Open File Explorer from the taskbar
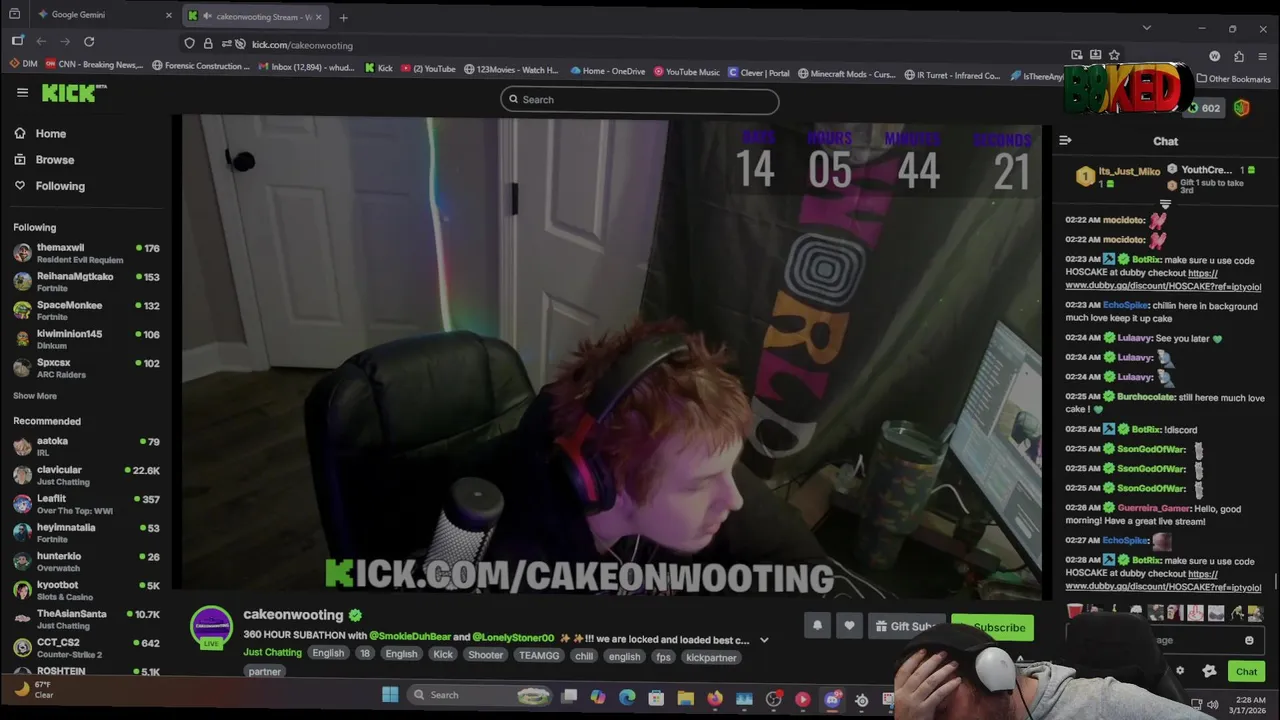Viewport: 1280px width, 720px height. [685, 698]
